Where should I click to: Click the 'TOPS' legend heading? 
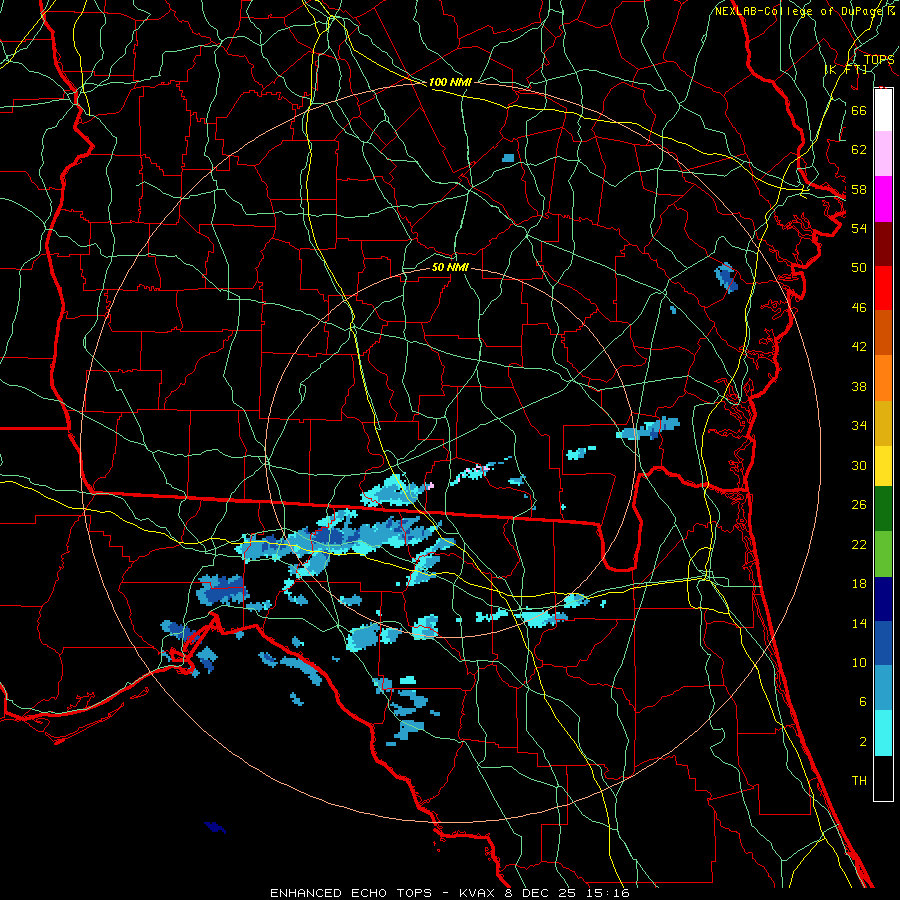tap(879, 60)
